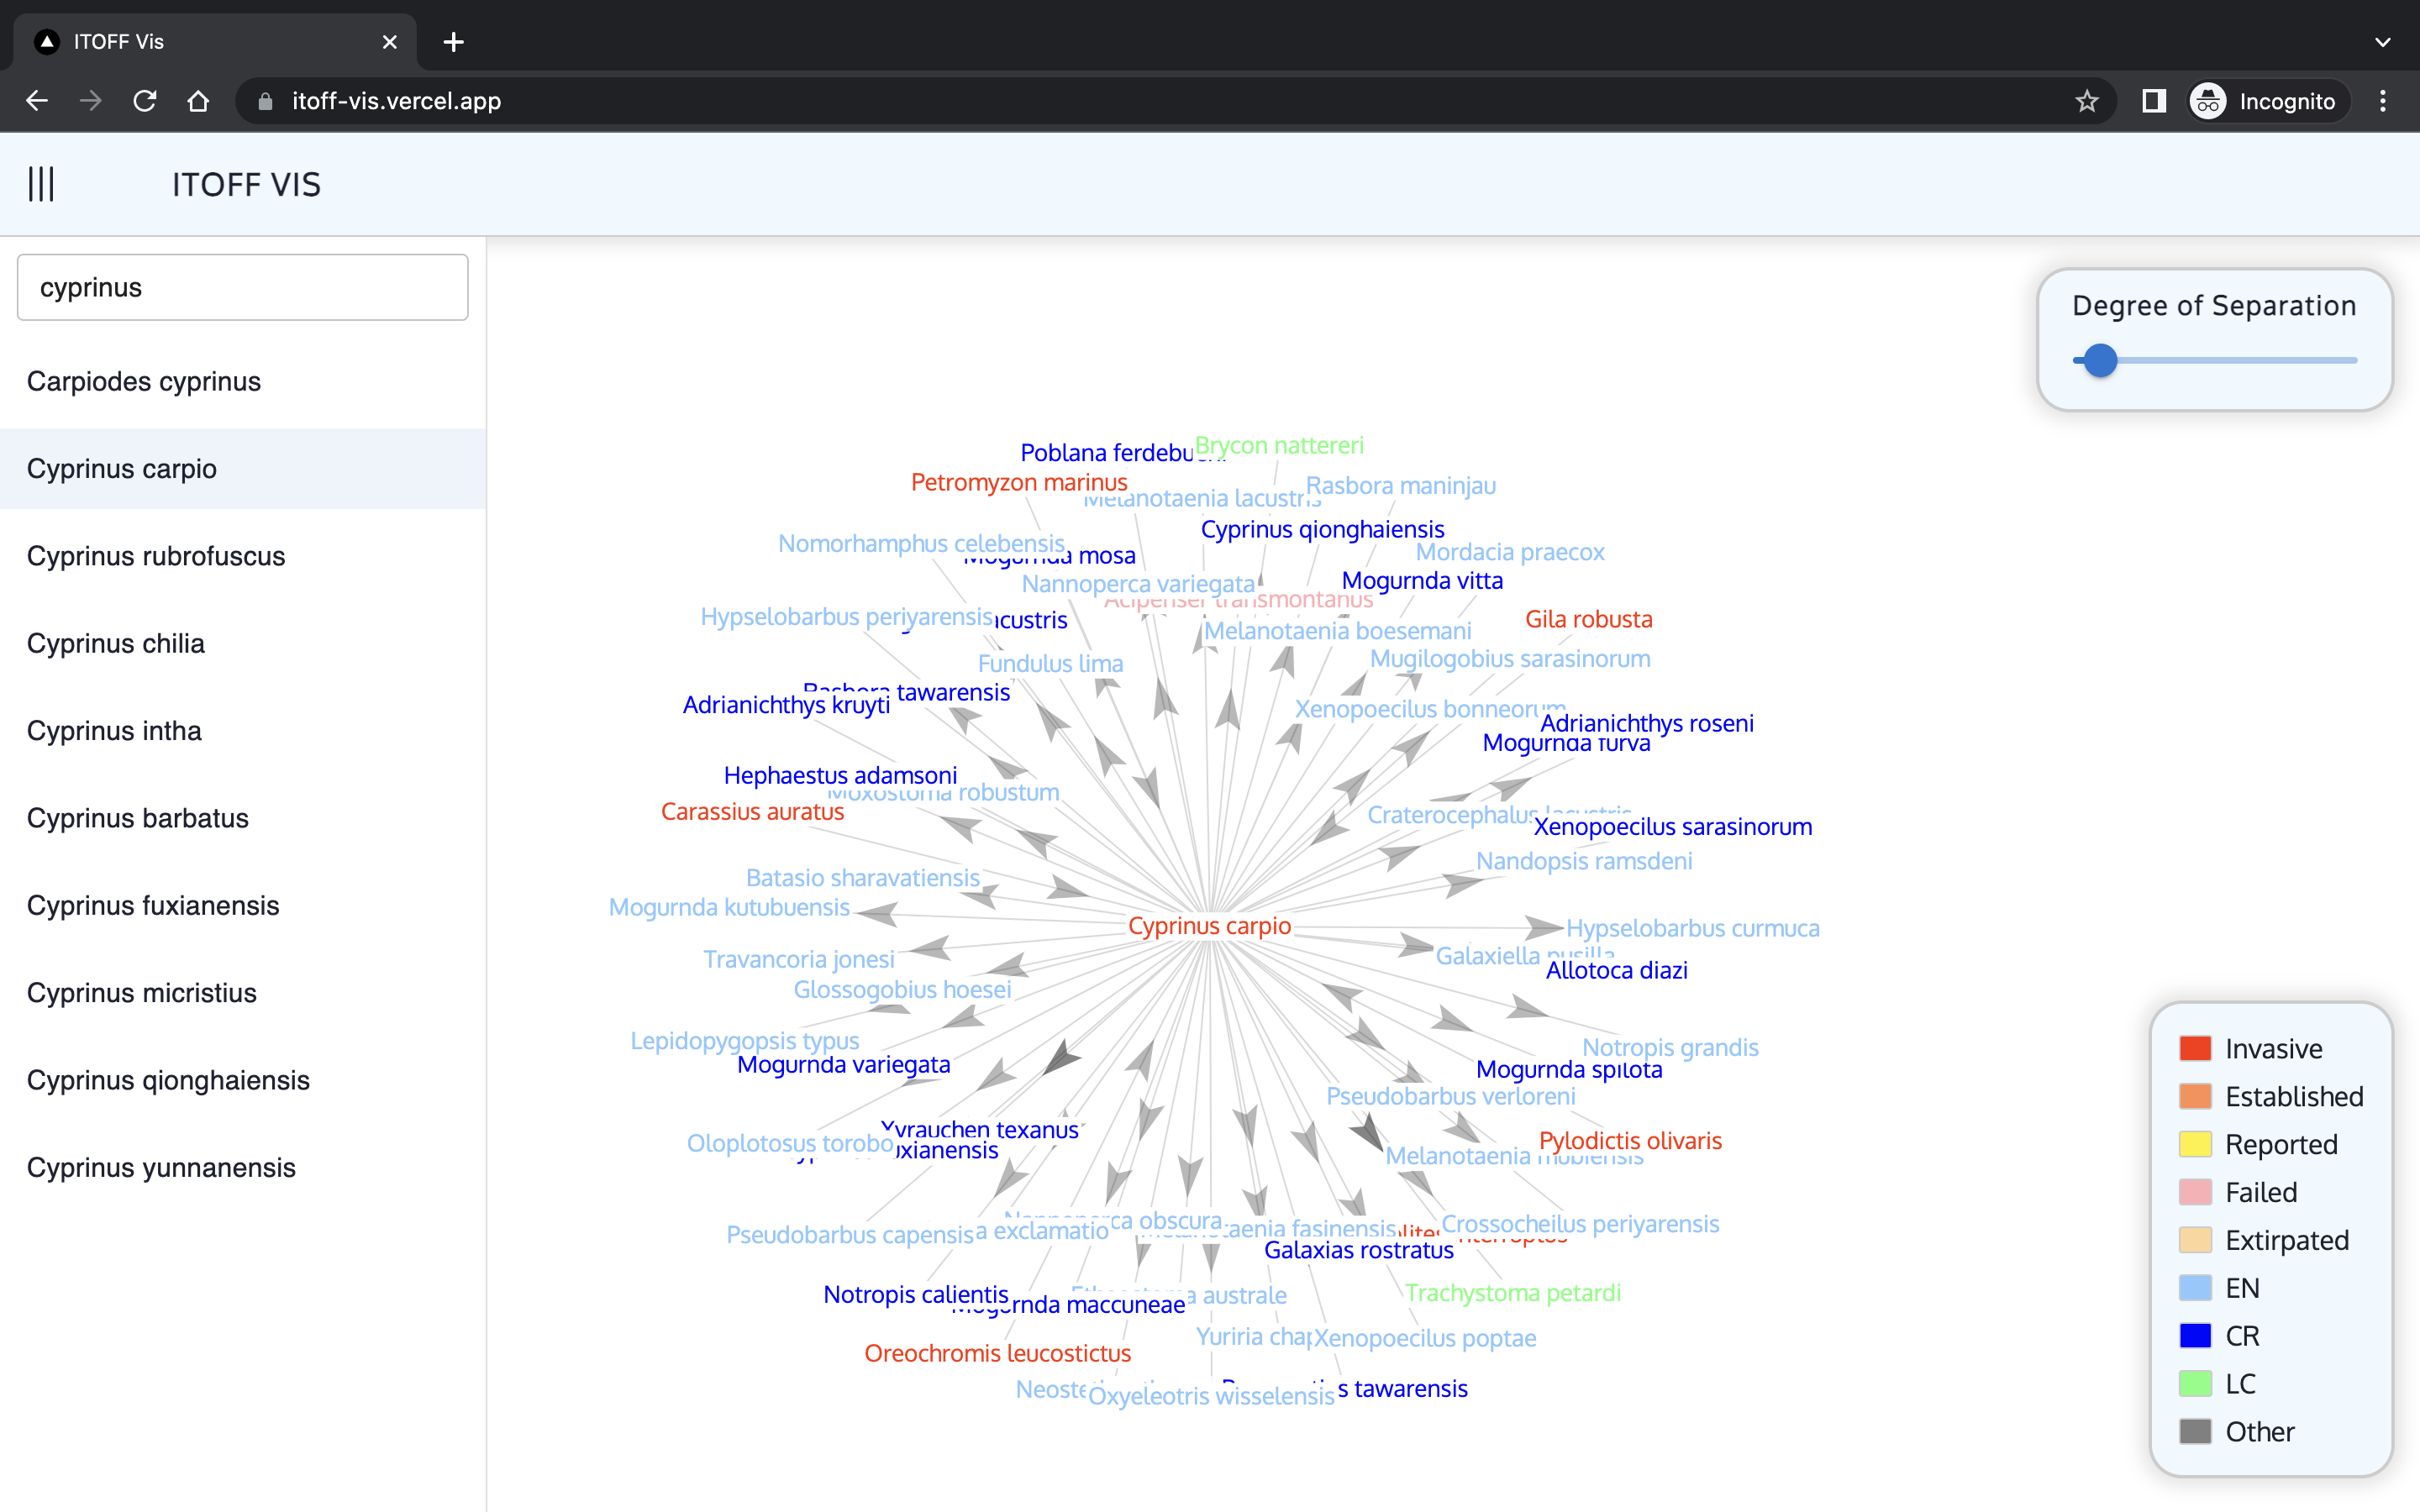The width and height of the screenshot is (2420, 1512).
Task: Go back with the browser back arrow
Action: (x=37, y=101)
